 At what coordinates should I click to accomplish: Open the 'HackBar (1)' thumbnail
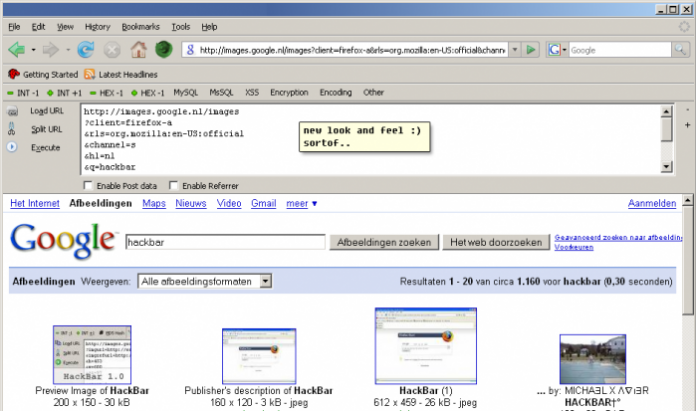pyautogui.click(x=426, y=346)
